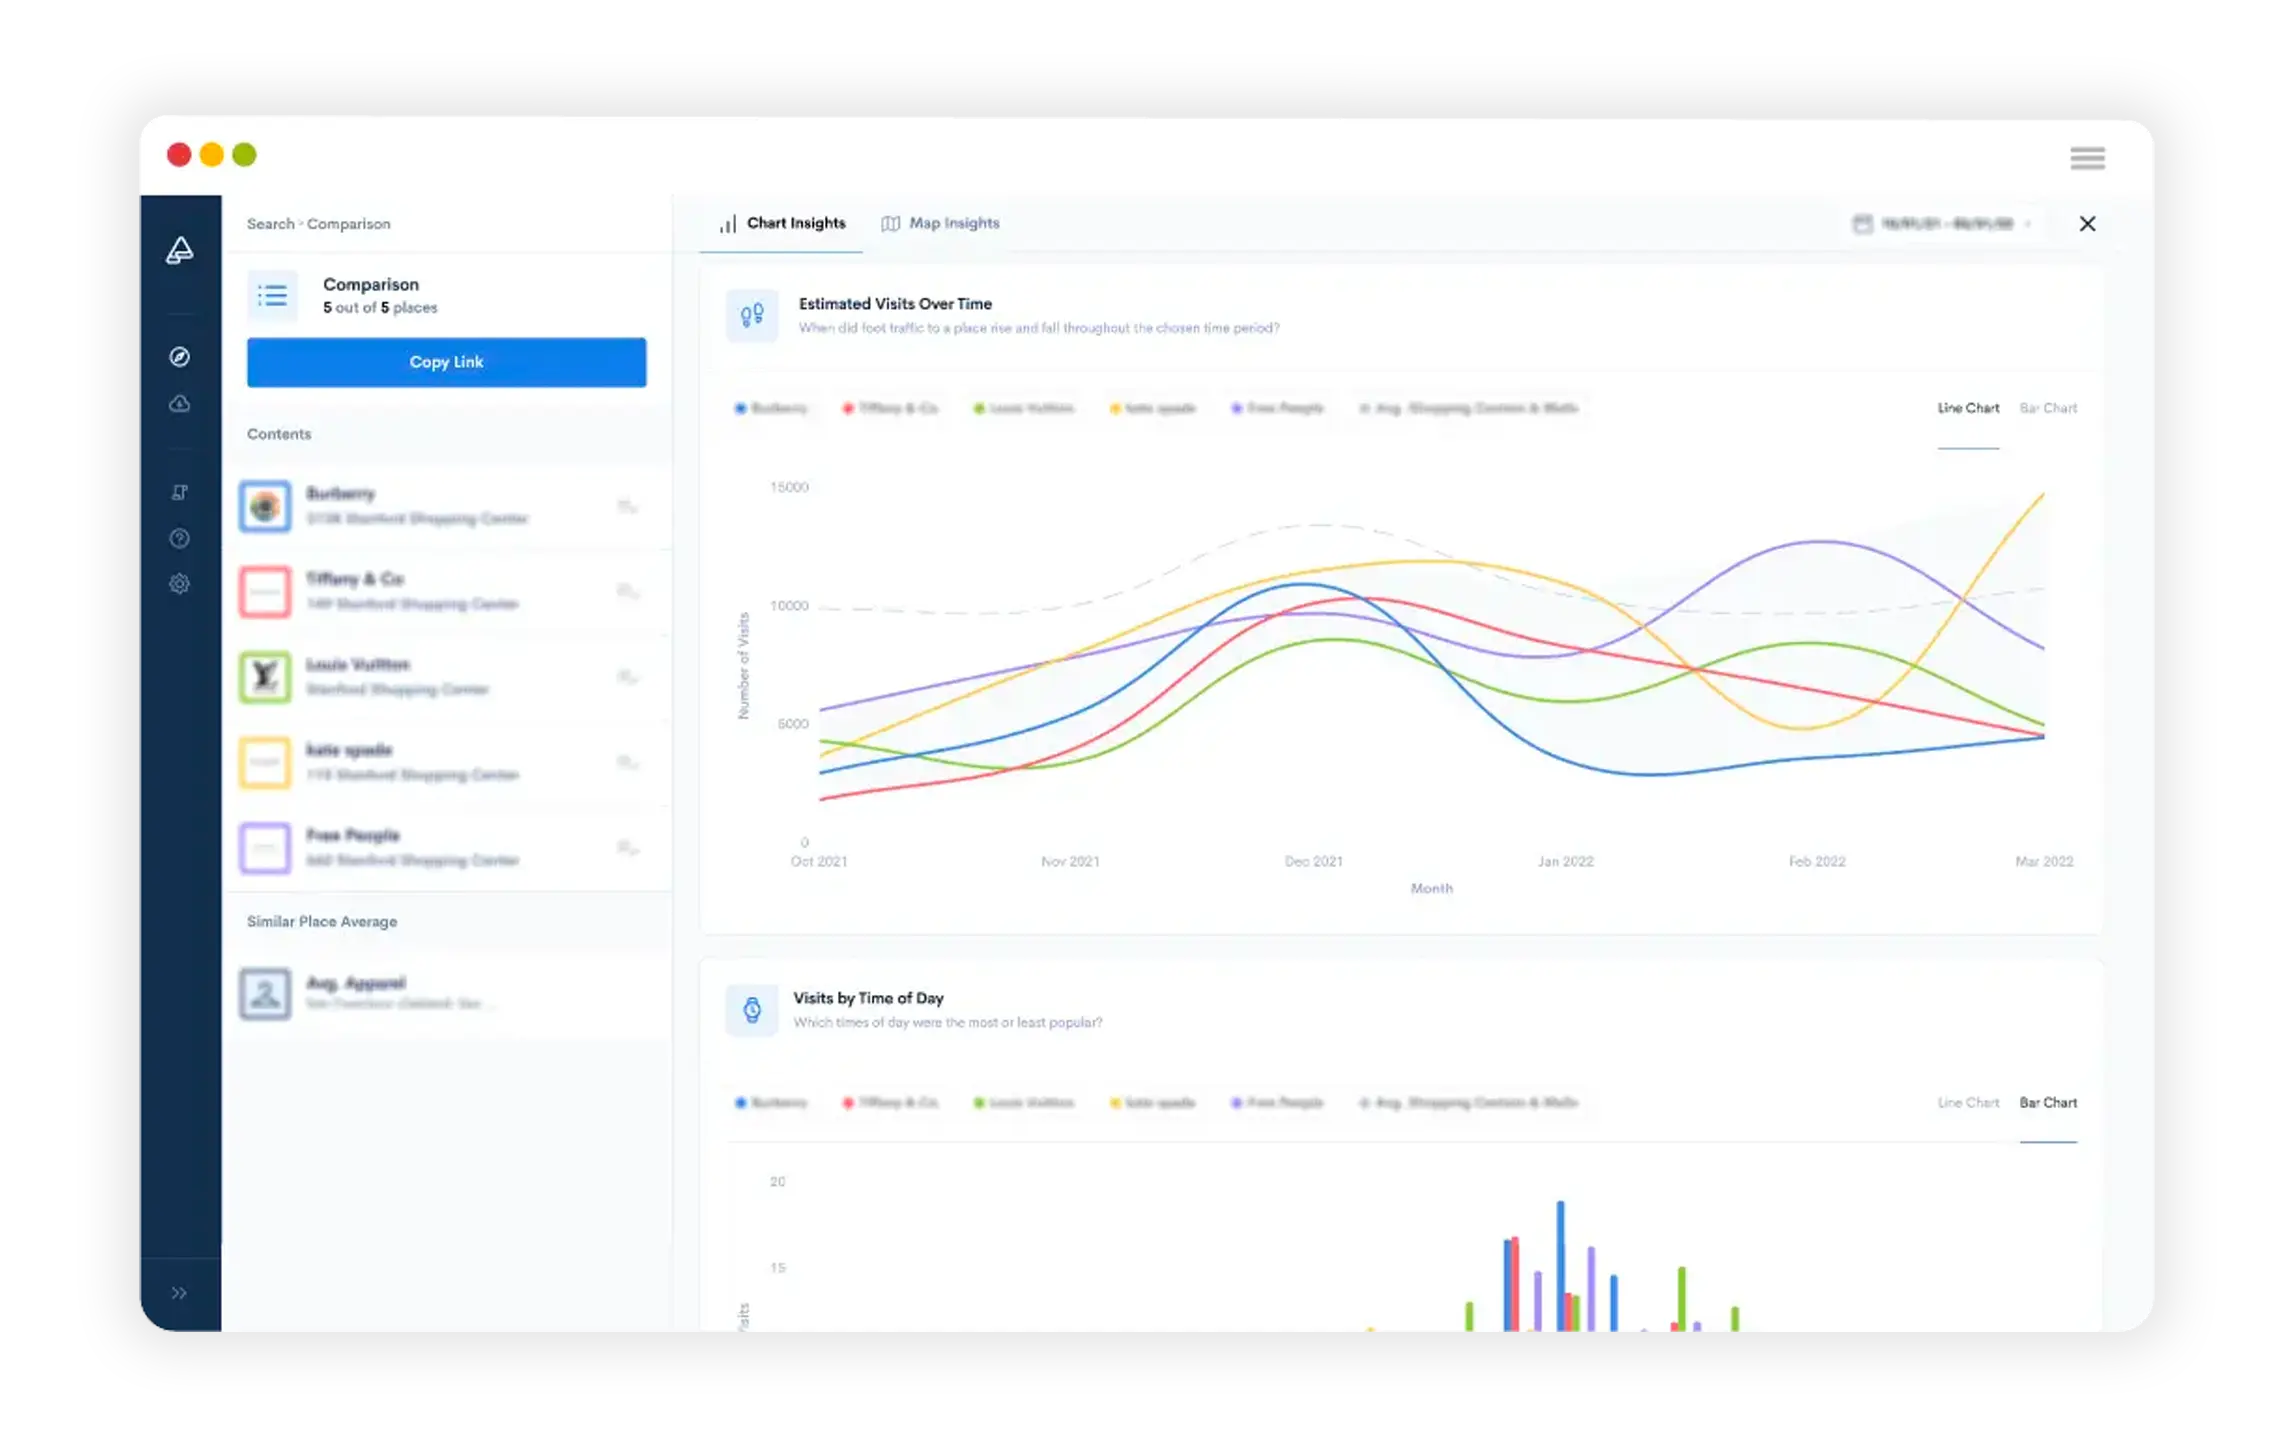The width and height of the screenshot is (2294, 1446).
Task: Toggle the Tiffany & Co row action icon
Action: (627, 591)
